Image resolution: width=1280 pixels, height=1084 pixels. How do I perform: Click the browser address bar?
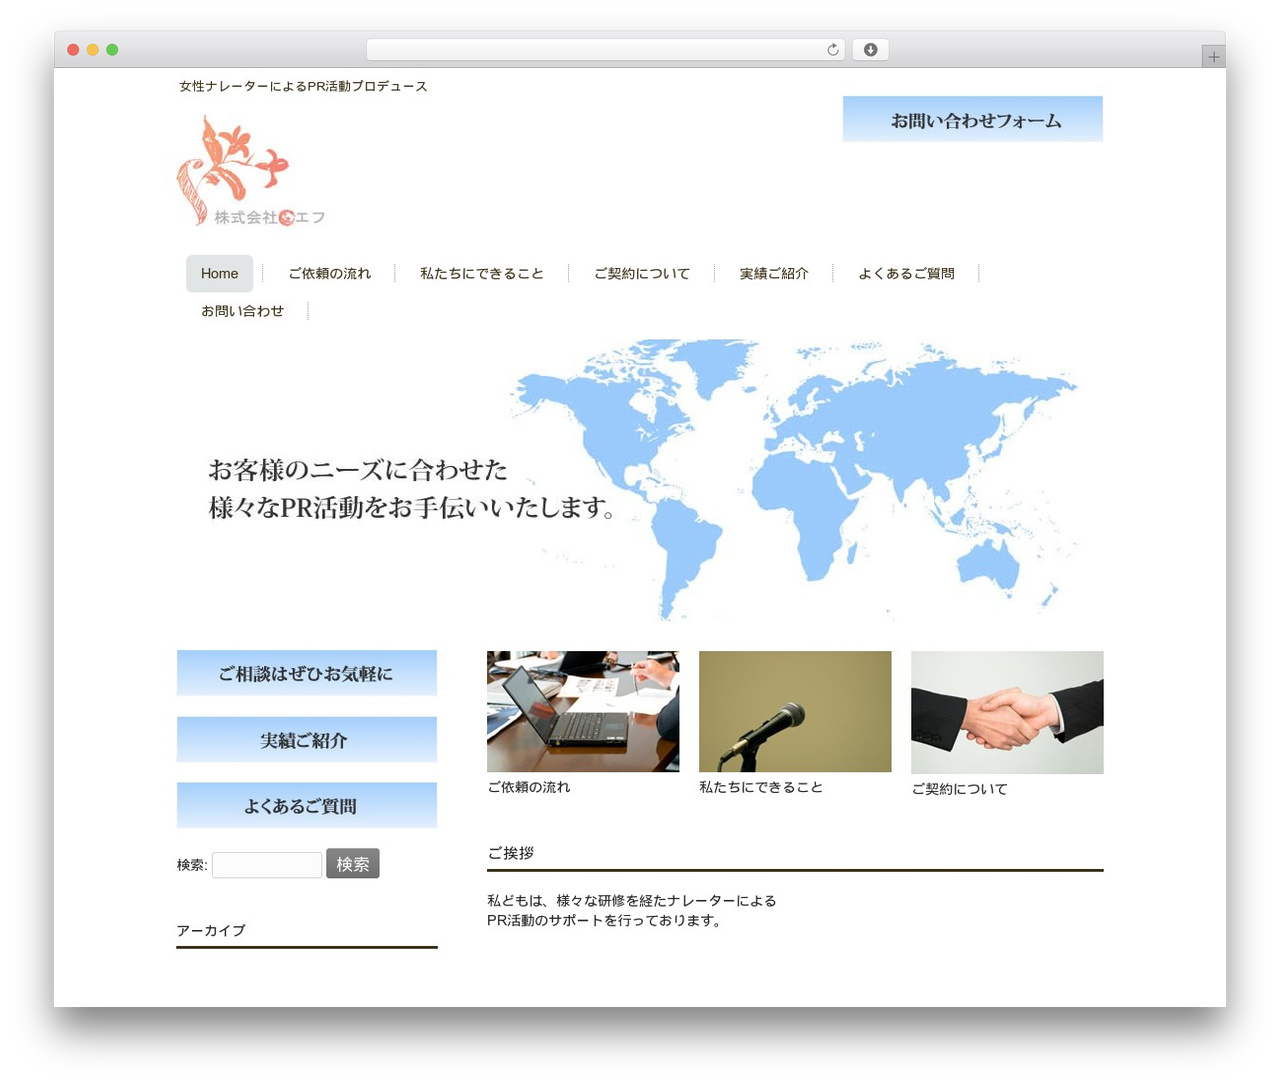pyautogui.click(x=606, y=50)
